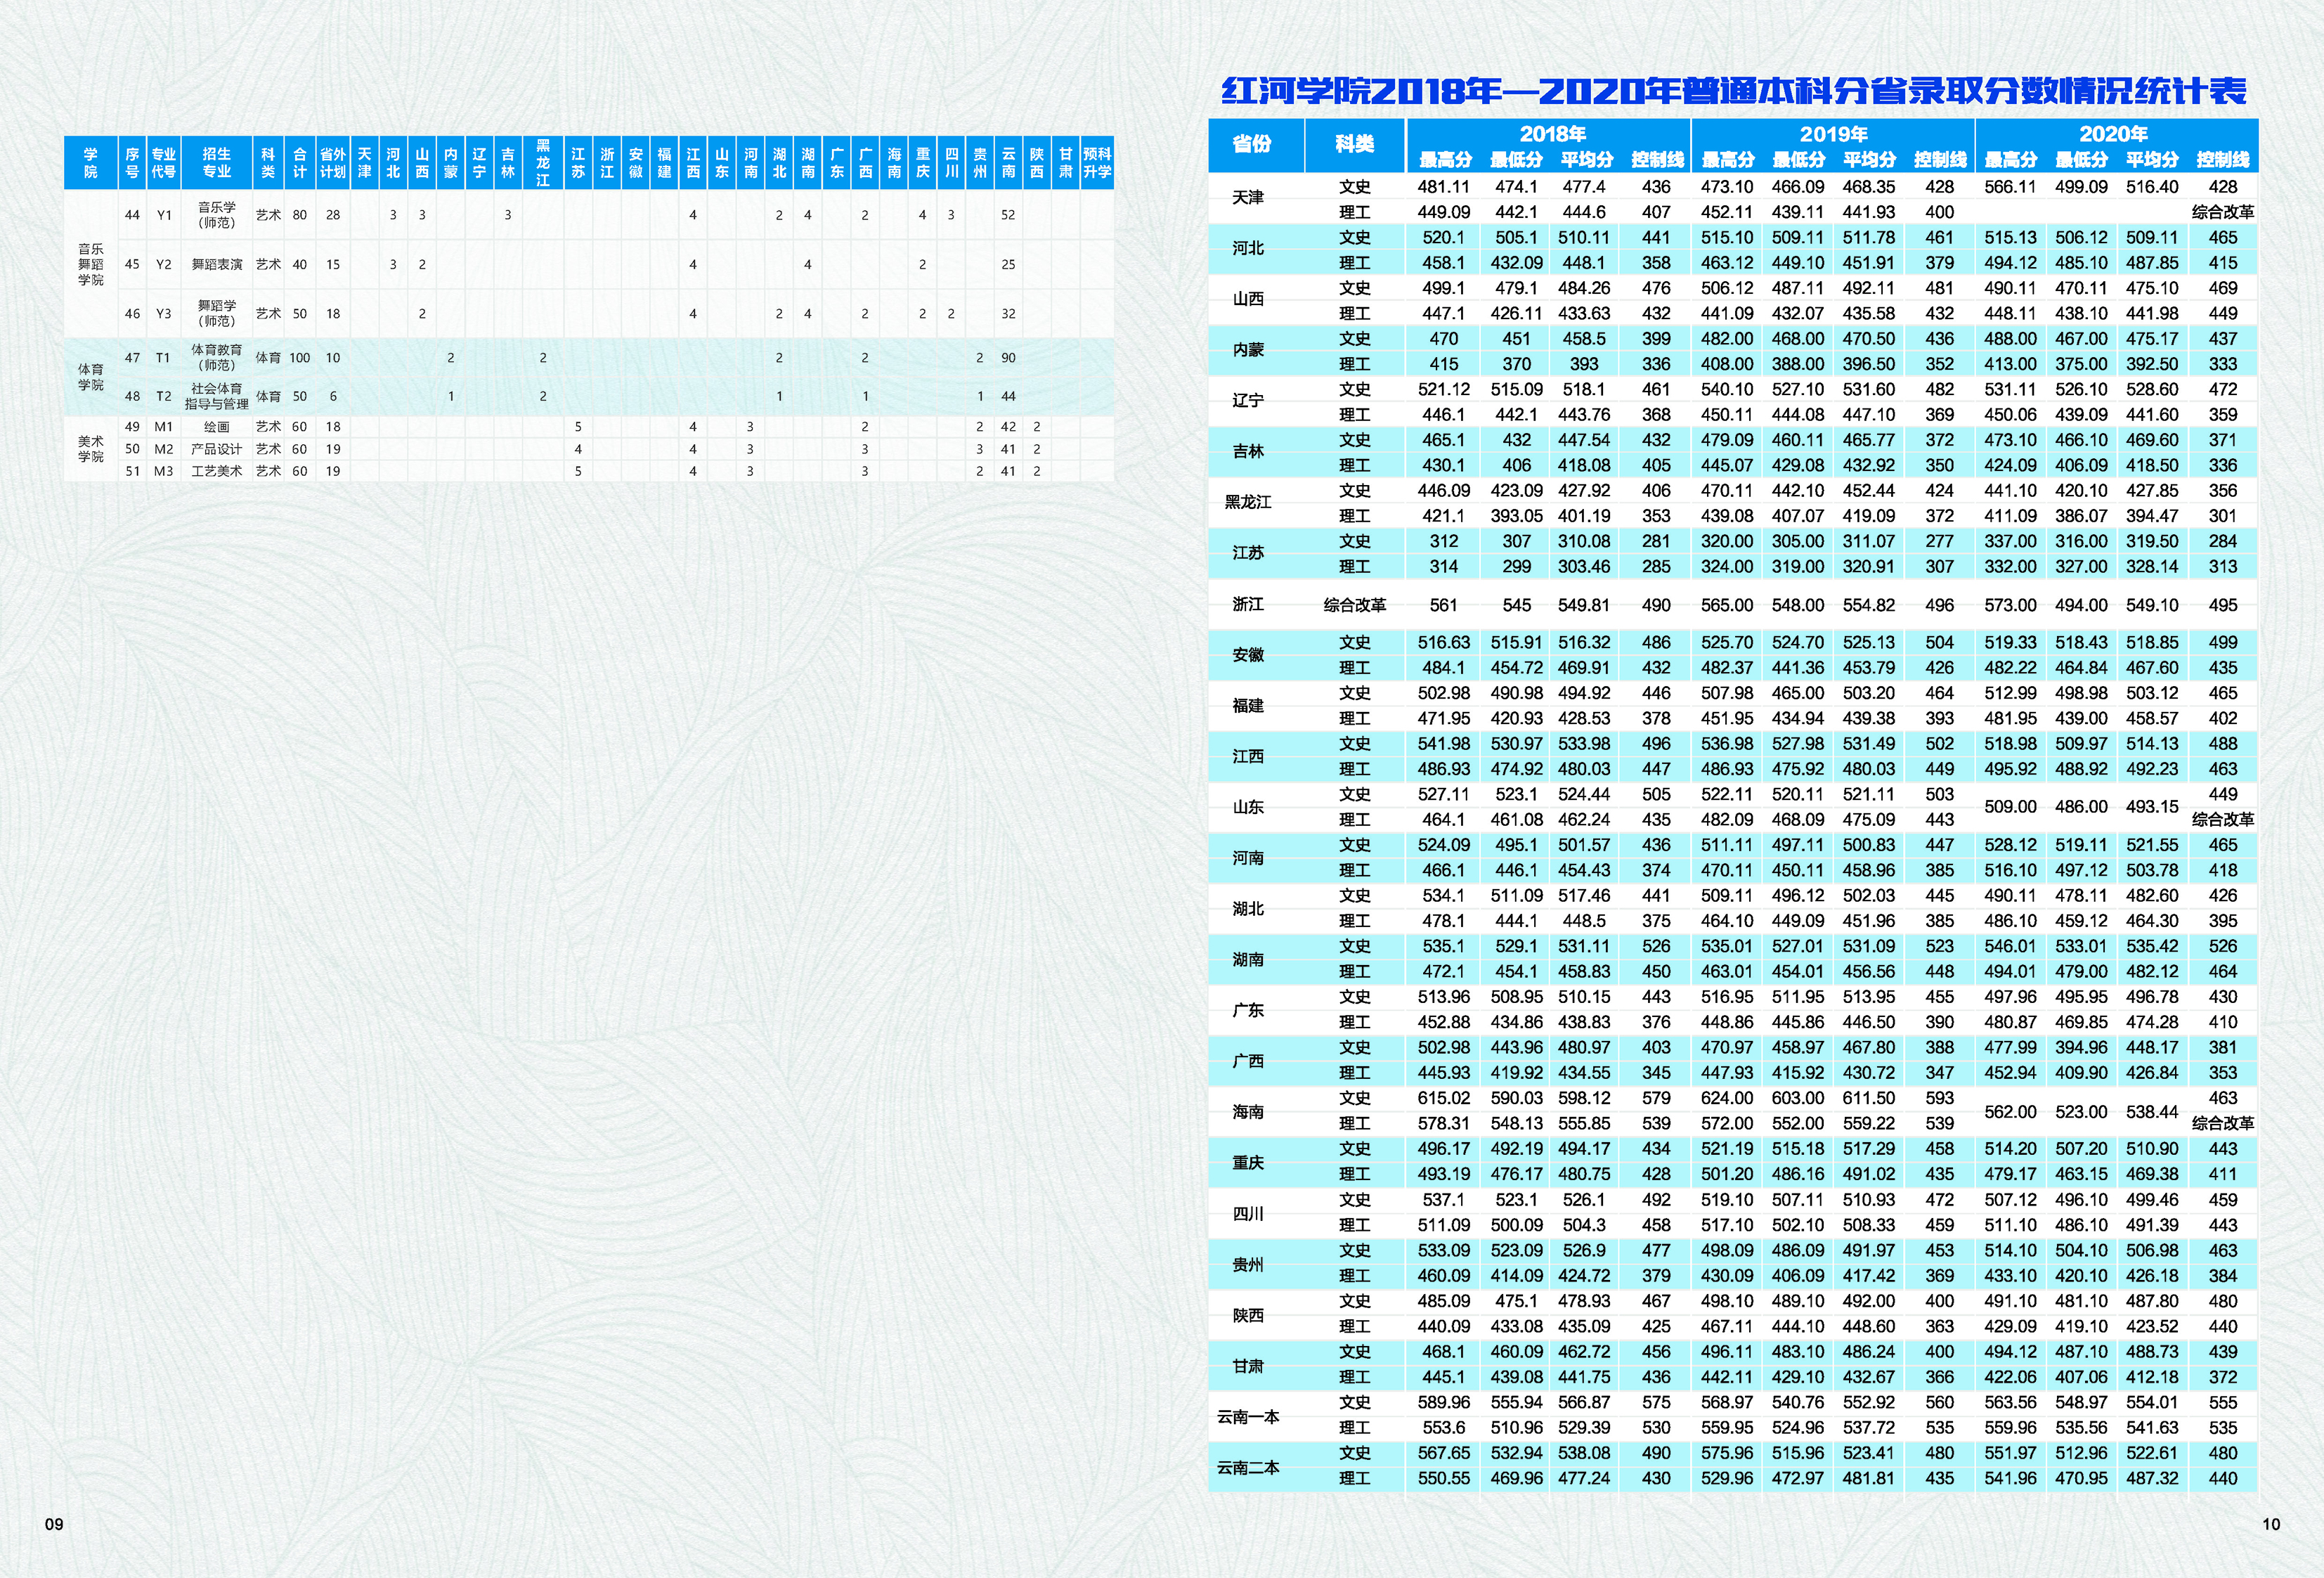The width and height of the screenshot is (2324, 1578).
Task: Select the 云南二本 row label
Action: [x=1248, y=1468]
